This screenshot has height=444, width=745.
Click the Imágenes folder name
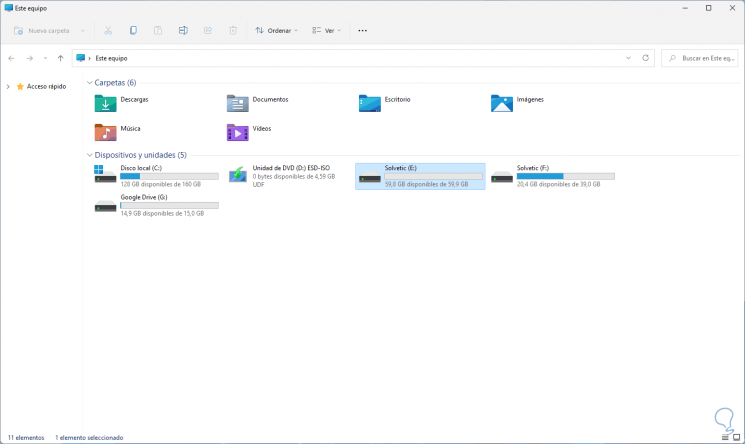tap(530, 99)
